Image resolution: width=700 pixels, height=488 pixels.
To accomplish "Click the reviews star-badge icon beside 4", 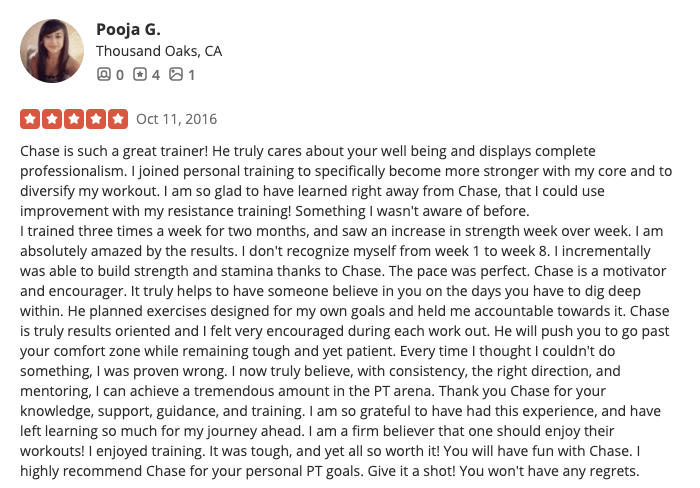I will 140,74.
